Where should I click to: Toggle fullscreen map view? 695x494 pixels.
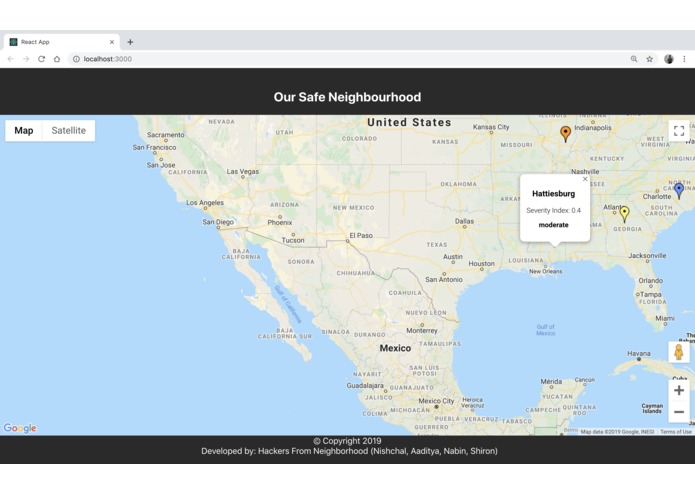[679, 131]
